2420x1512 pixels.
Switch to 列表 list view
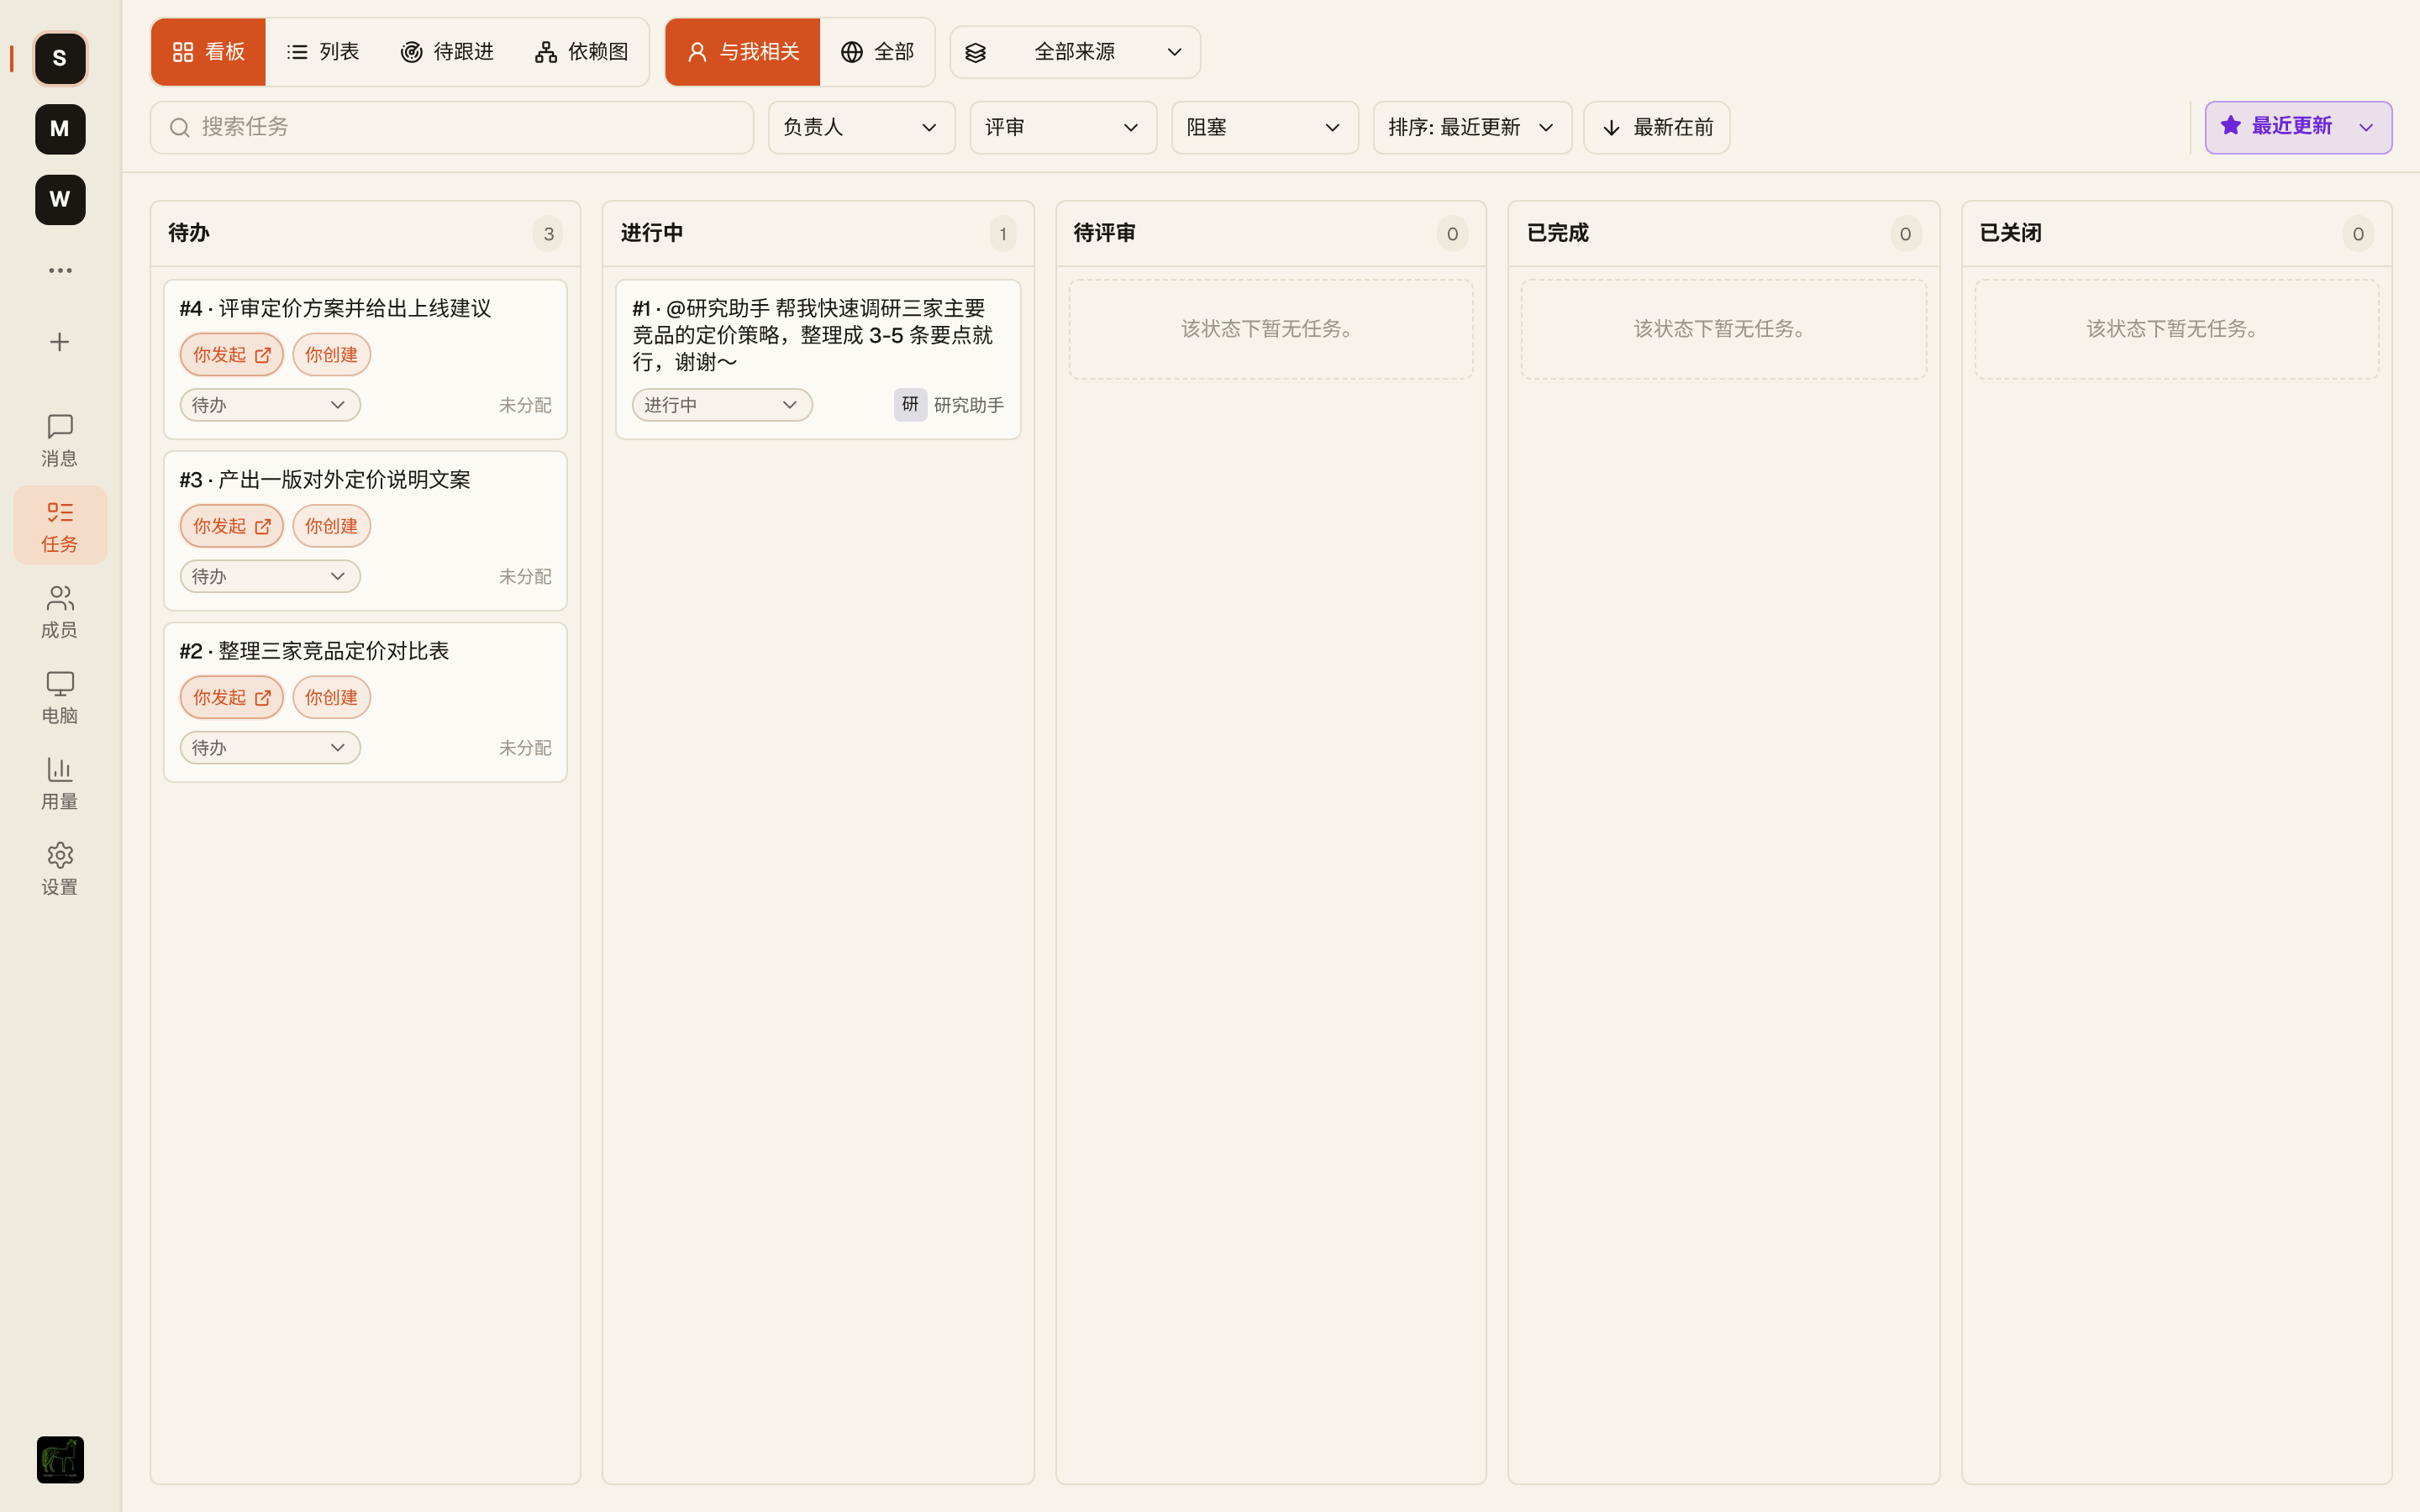click(x=322, y=52)
